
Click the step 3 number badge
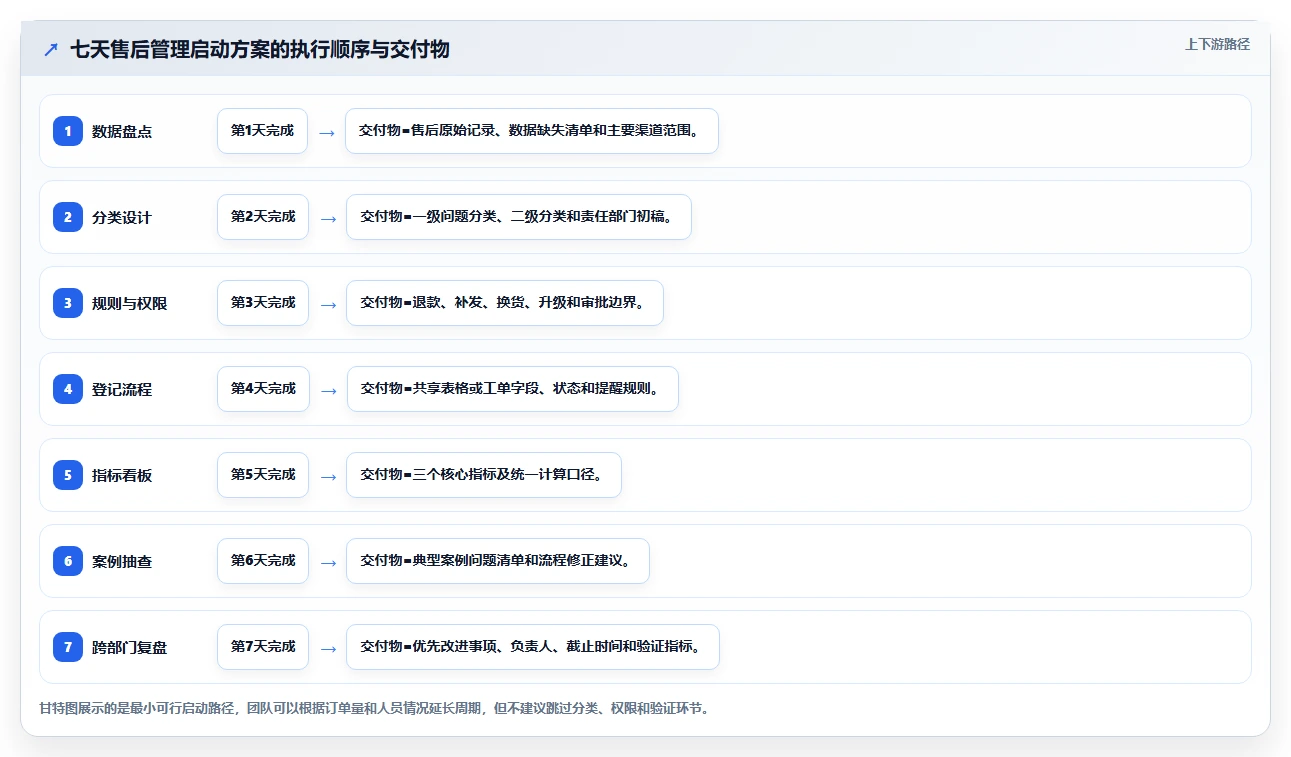(68, 303)
